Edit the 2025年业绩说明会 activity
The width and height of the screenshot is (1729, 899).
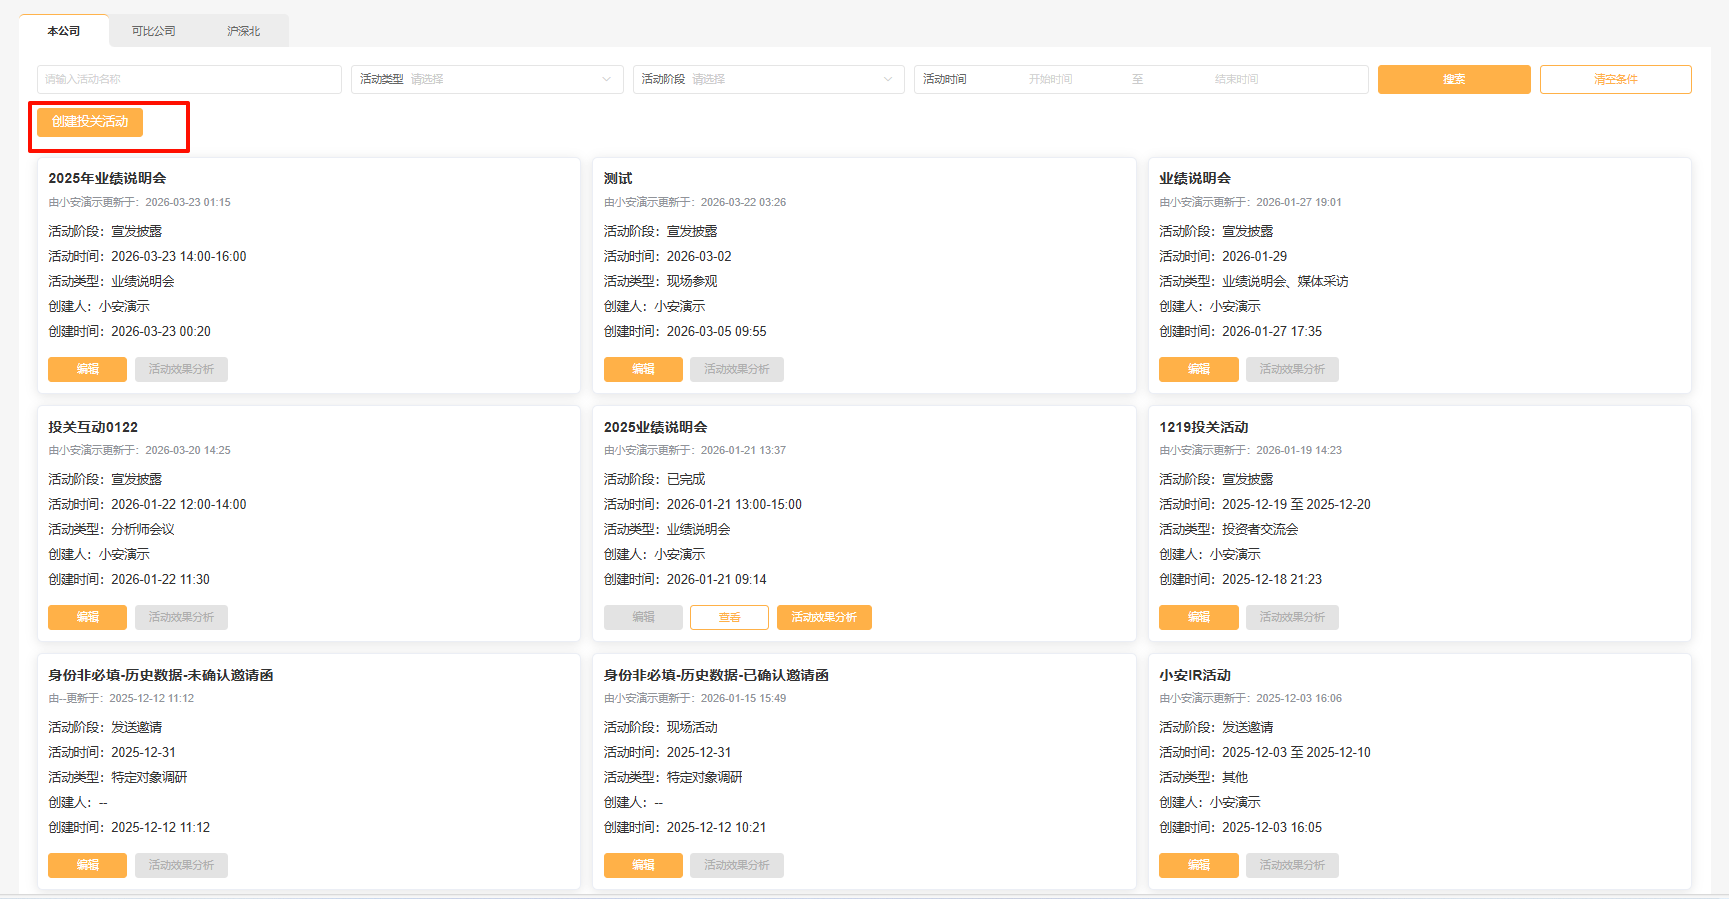pos(88,369)
